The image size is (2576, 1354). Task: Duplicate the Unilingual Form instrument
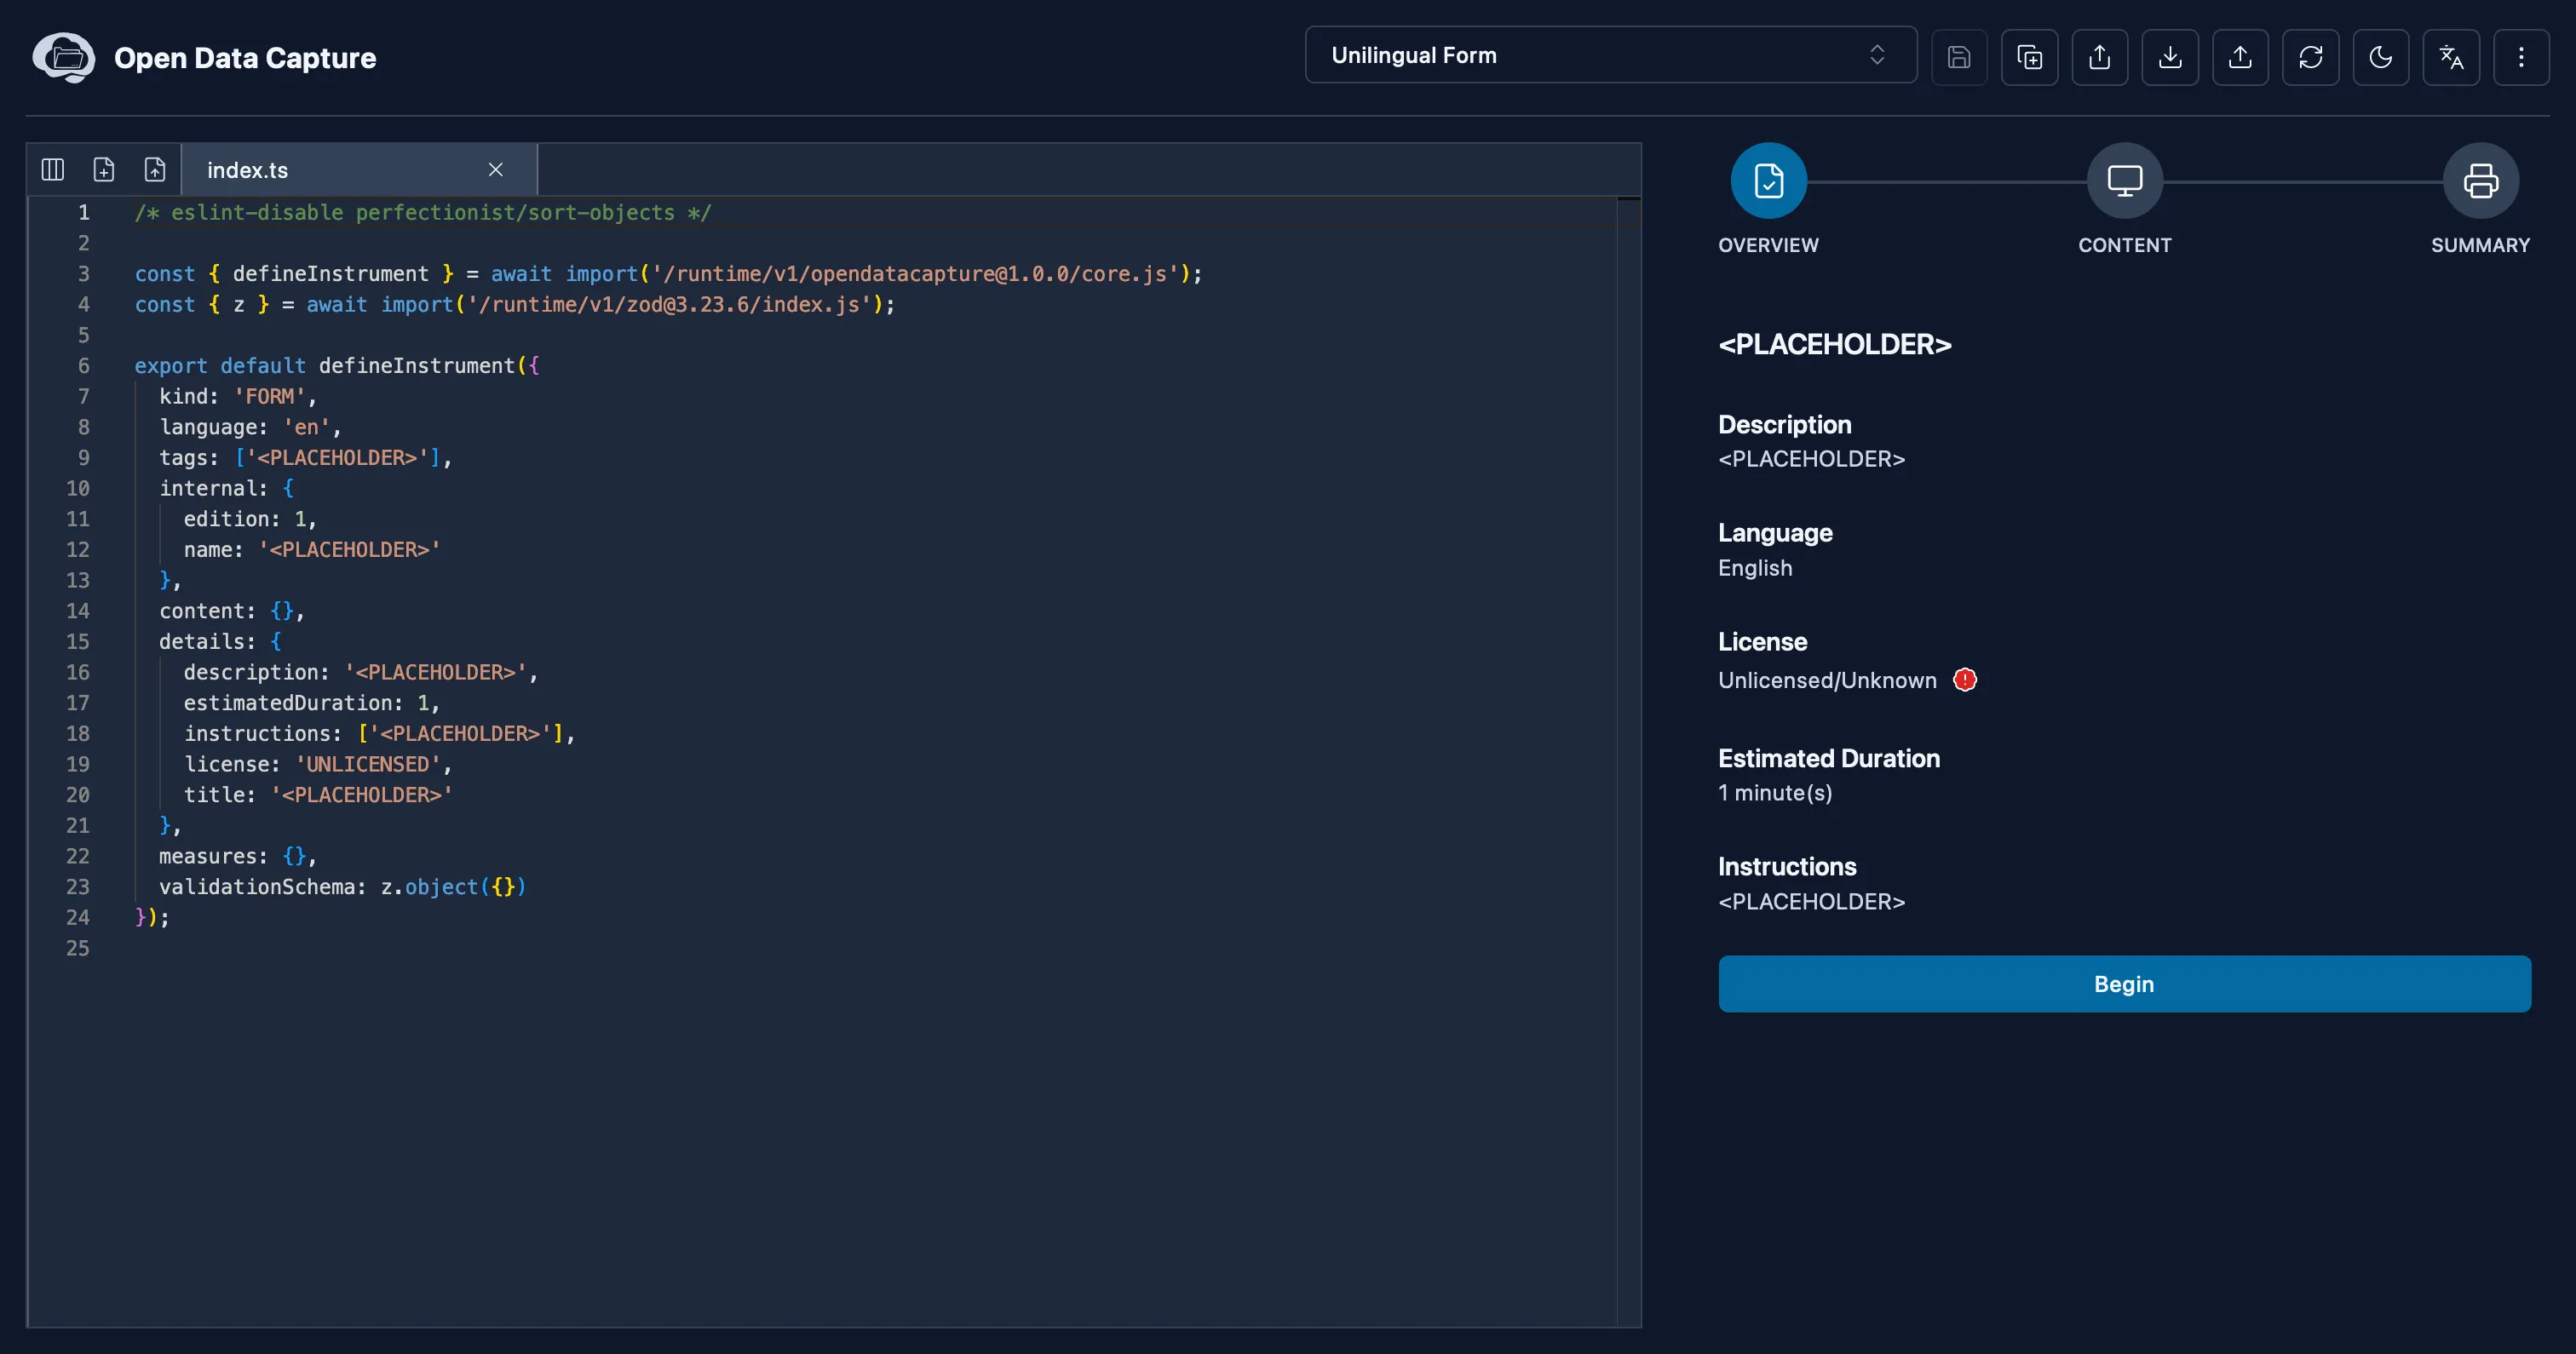pos(2030,57)
